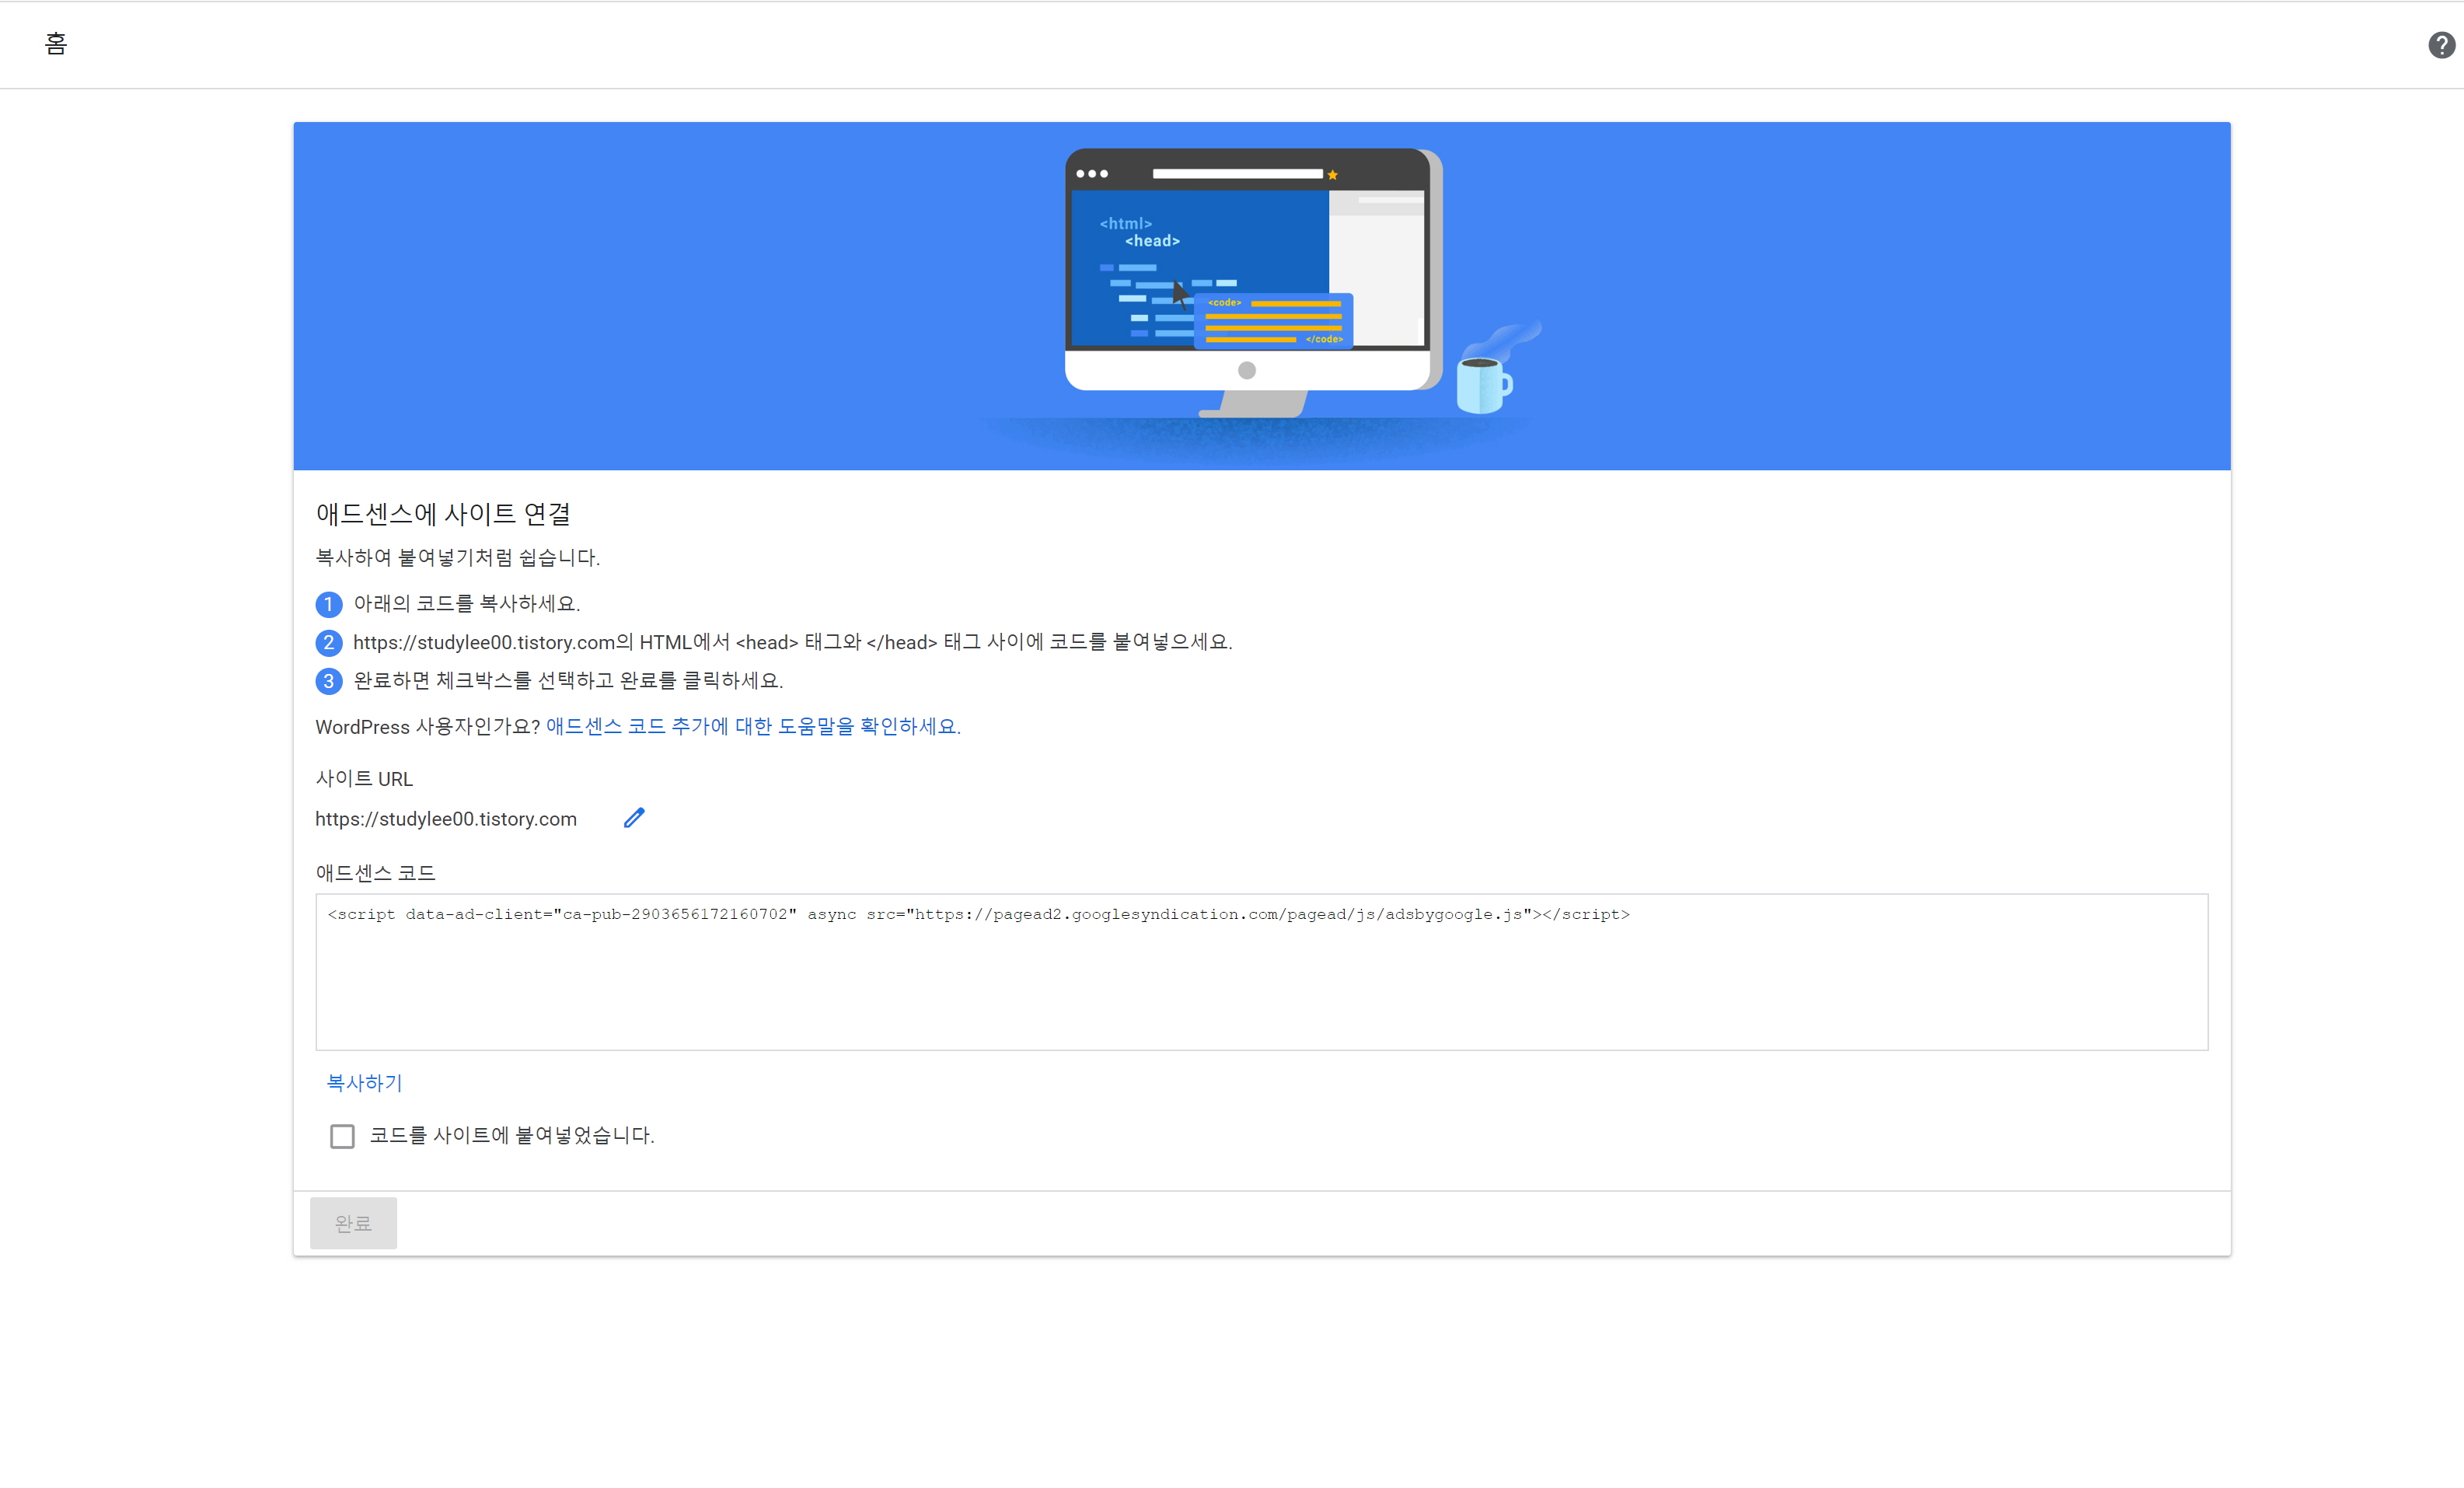Click the 복사하기 copy link

(x=364, y=1083)
